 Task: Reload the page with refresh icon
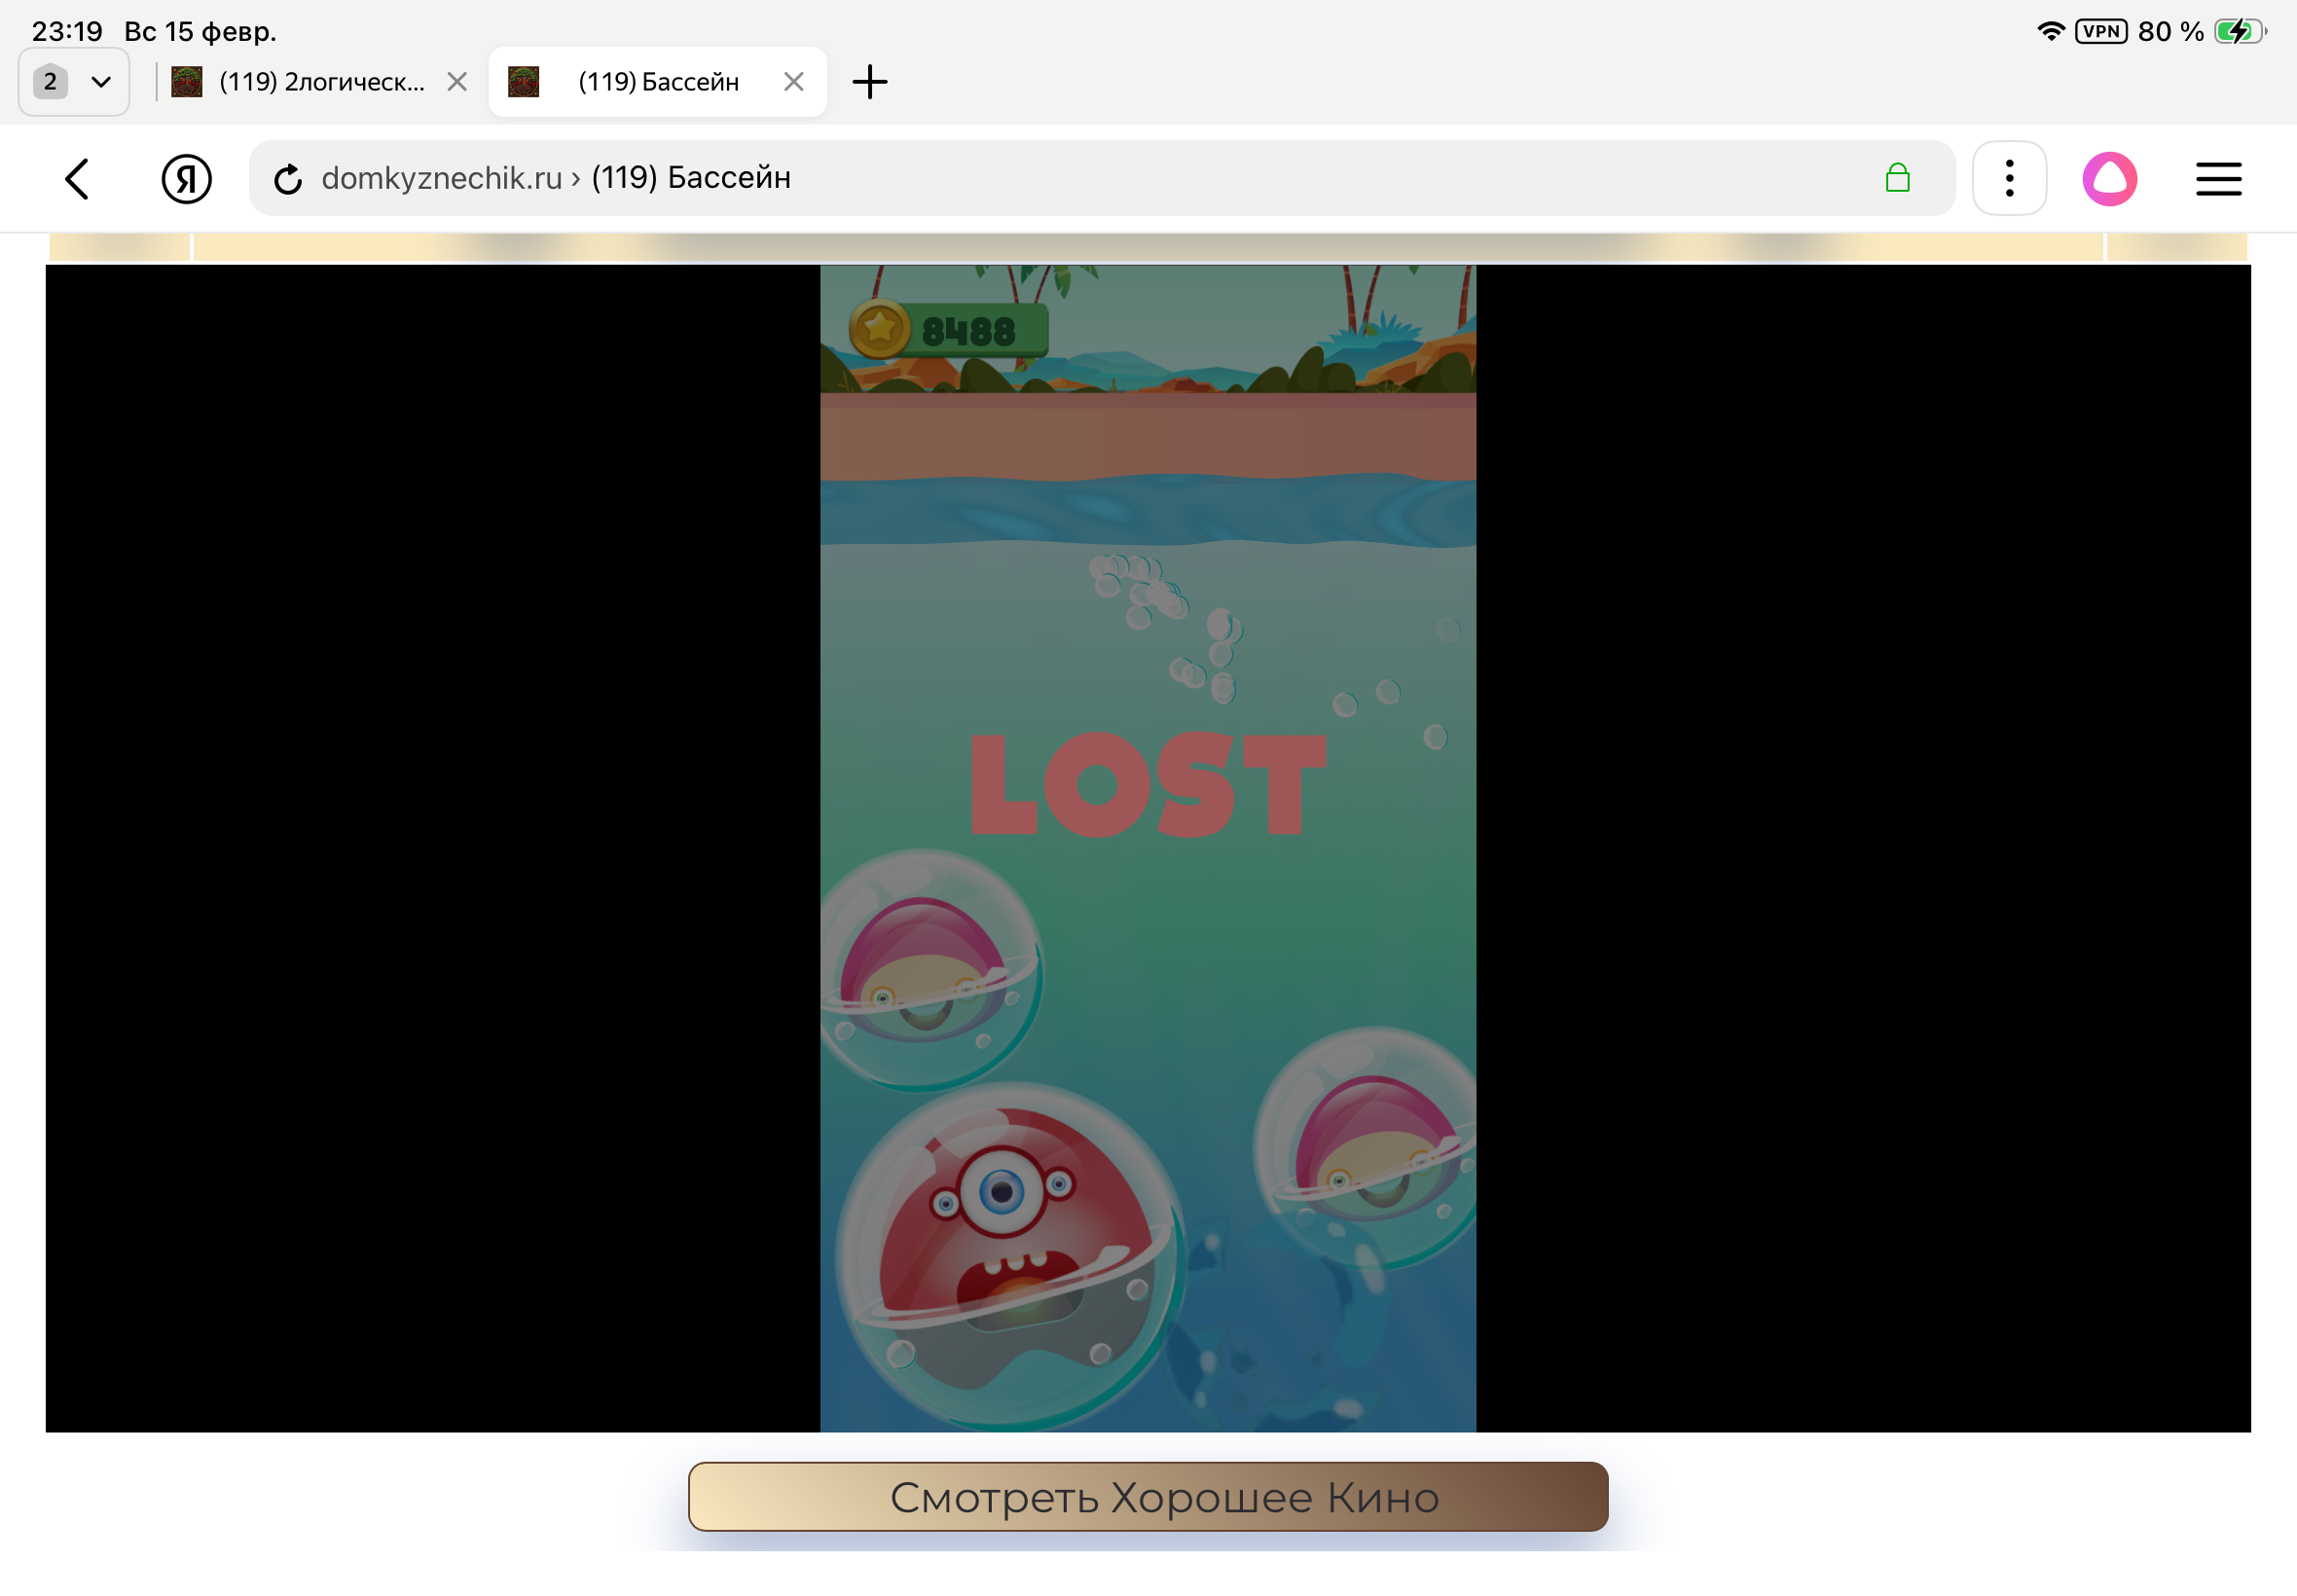[288, 179]
